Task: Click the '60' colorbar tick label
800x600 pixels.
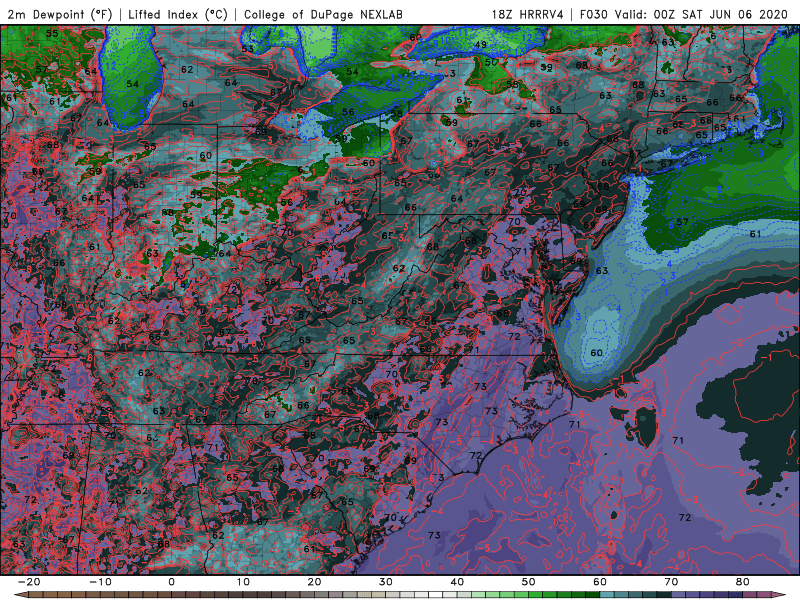Action: coord(600,582)
